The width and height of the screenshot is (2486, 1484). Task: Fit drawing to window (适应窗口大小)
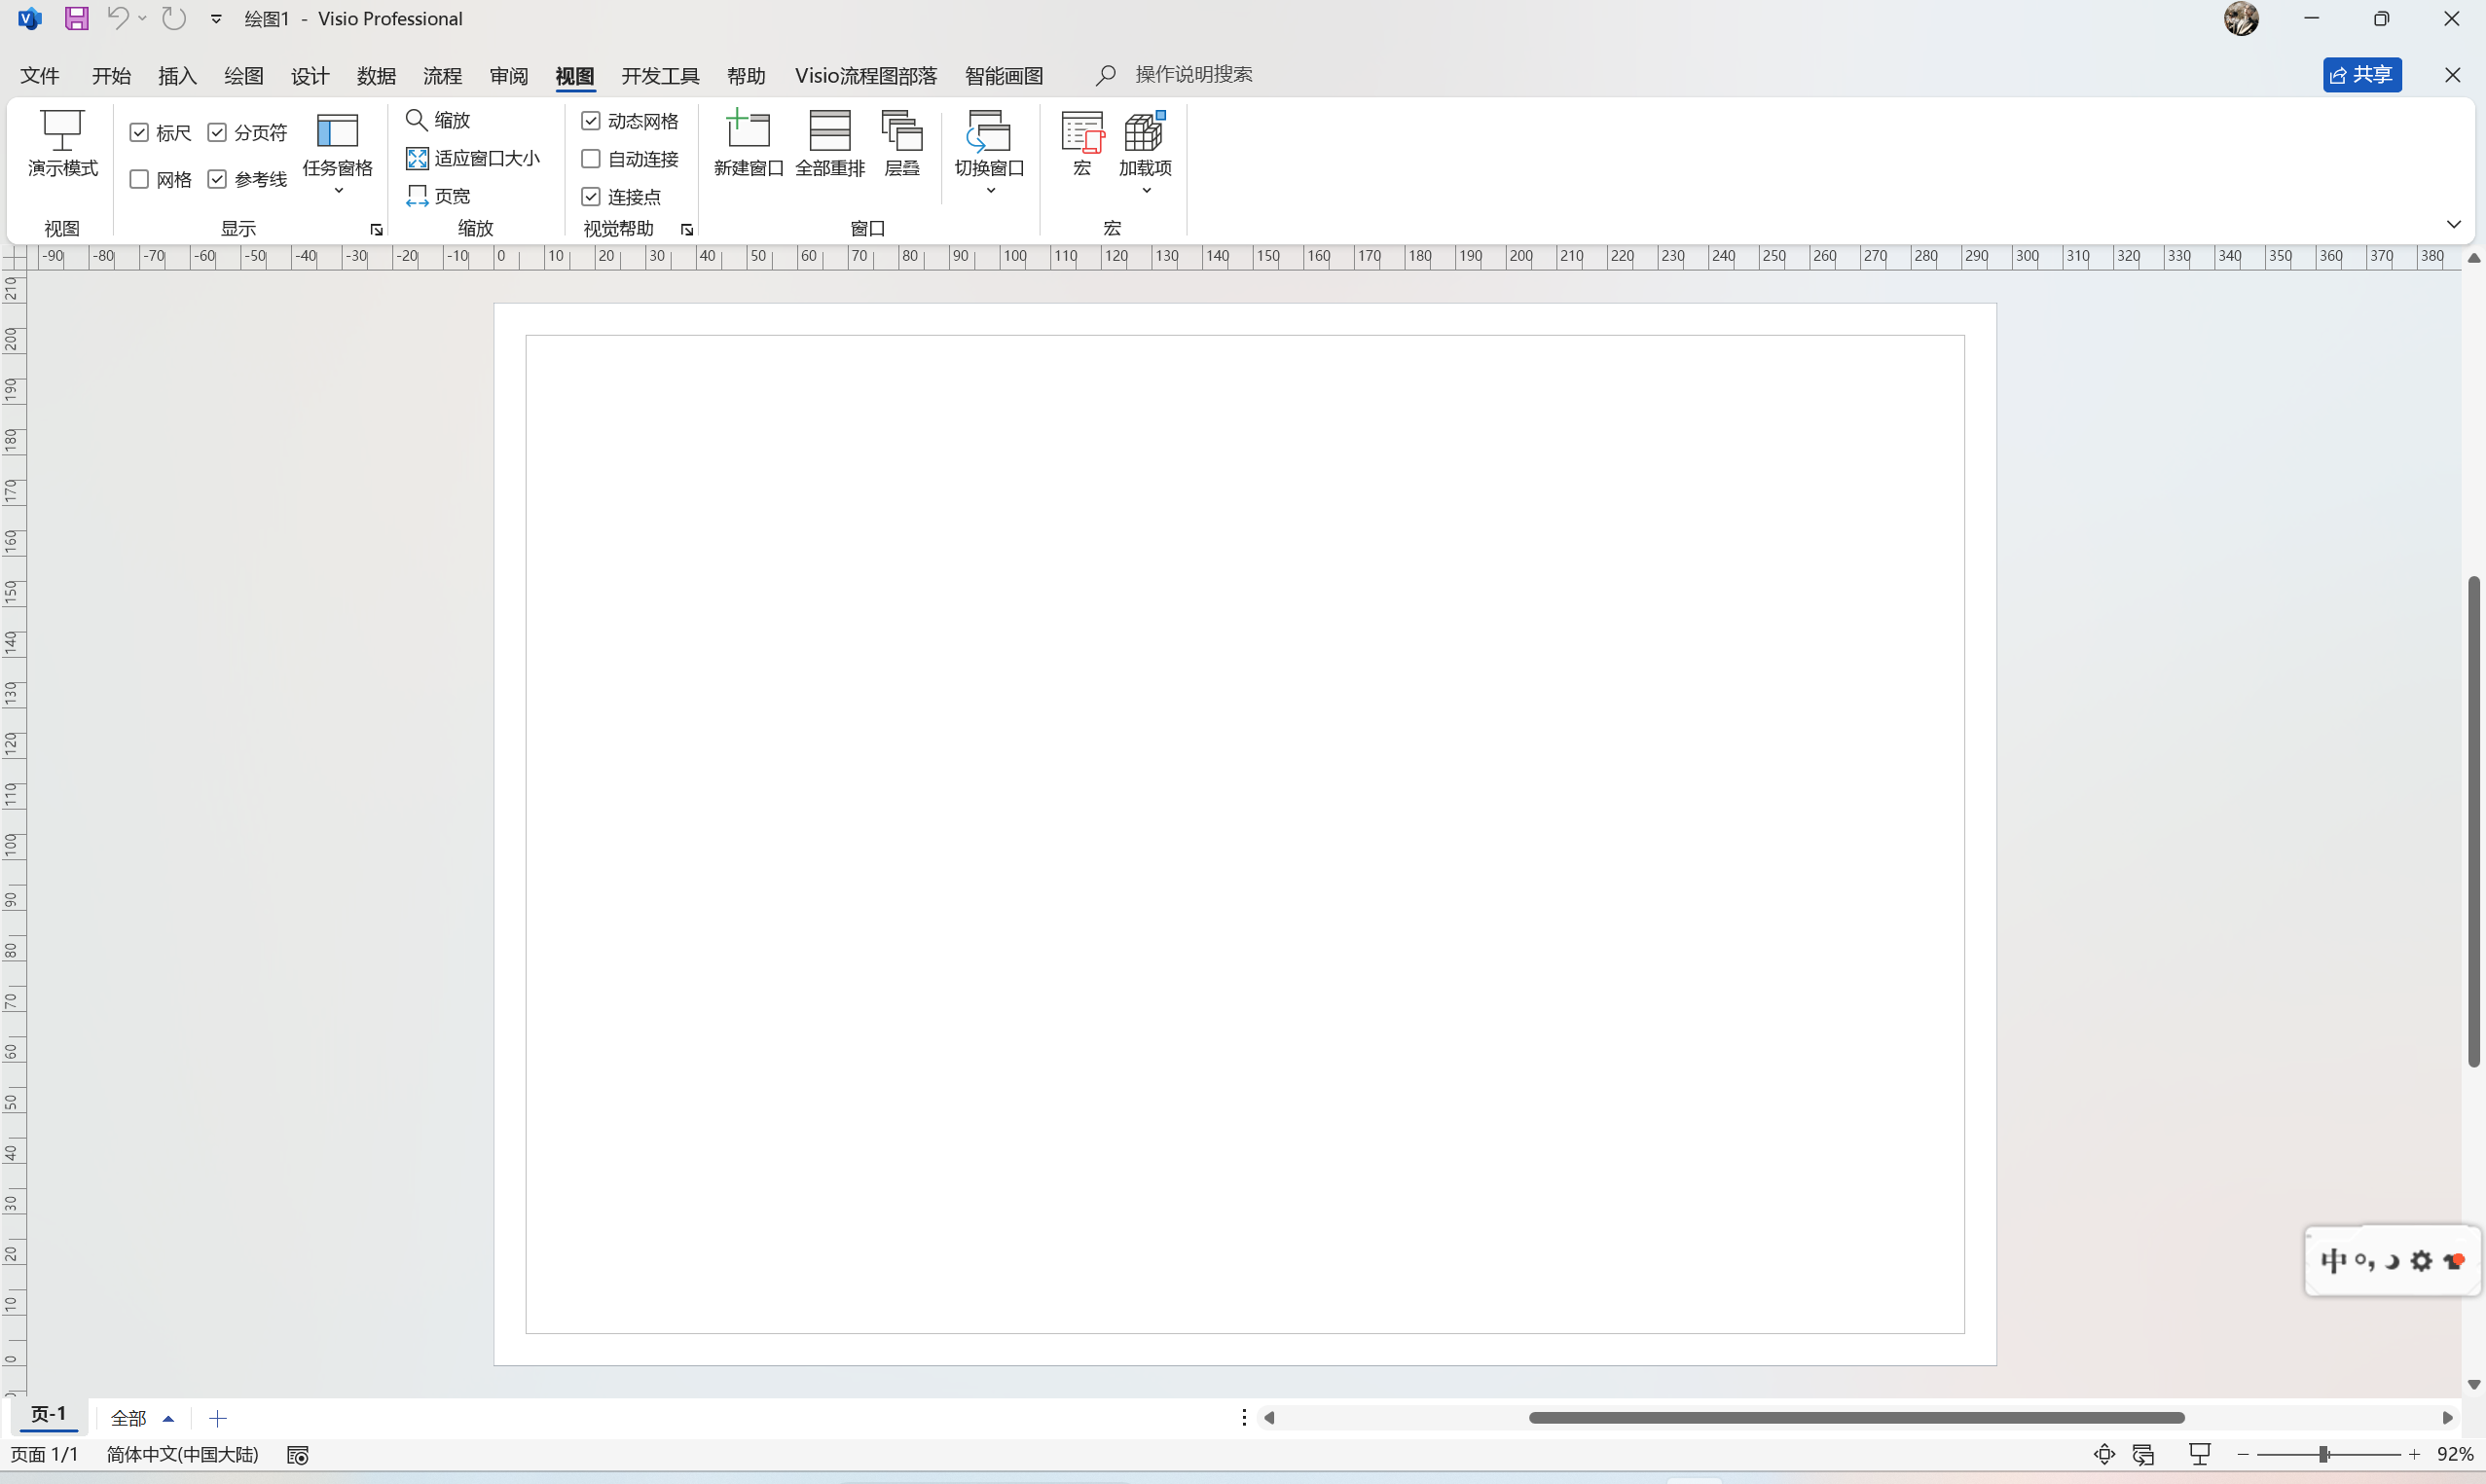473,158
